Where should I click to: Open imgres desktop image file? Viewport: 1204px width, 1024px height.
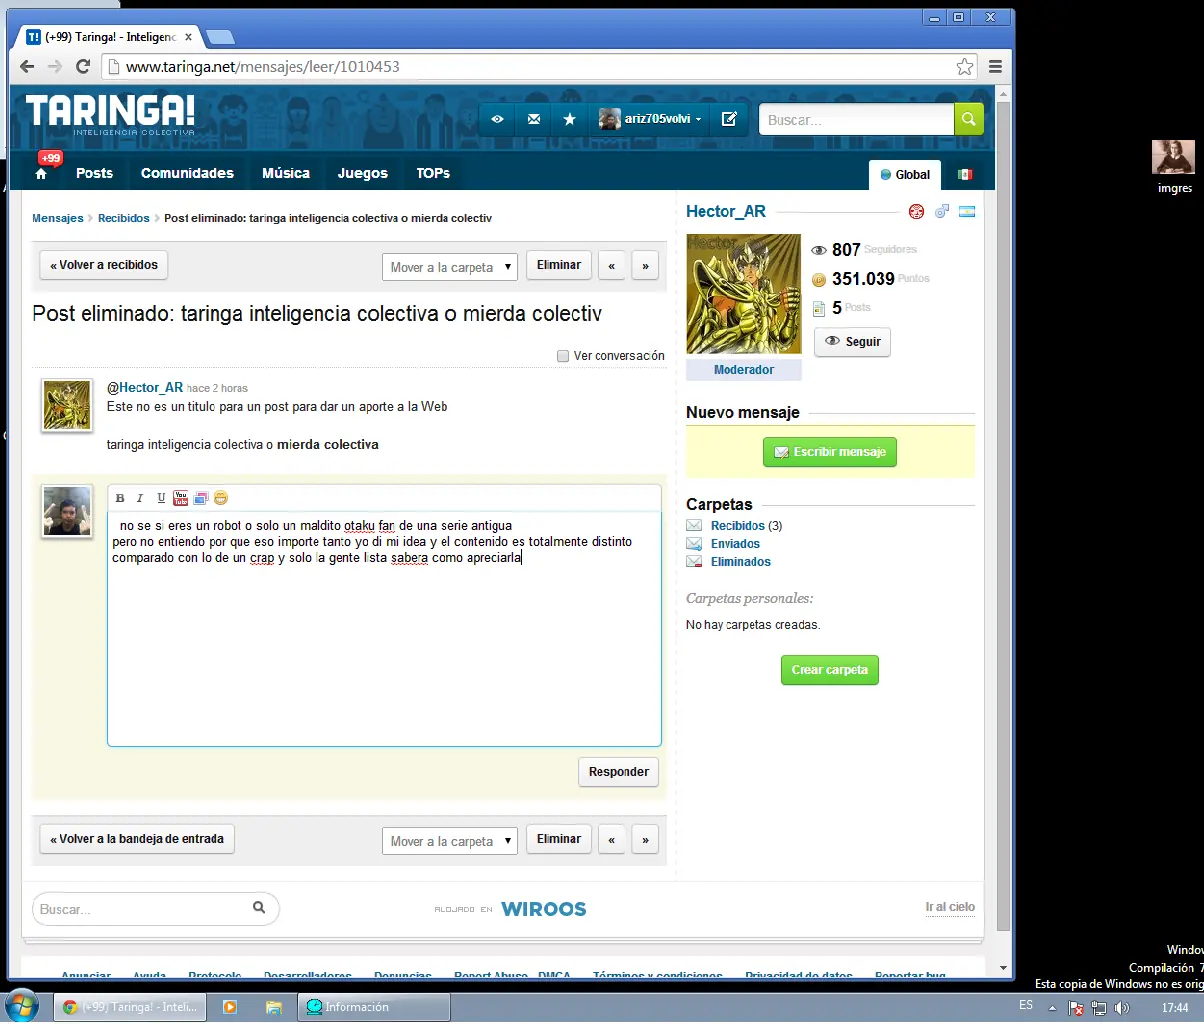[1174, 166]
